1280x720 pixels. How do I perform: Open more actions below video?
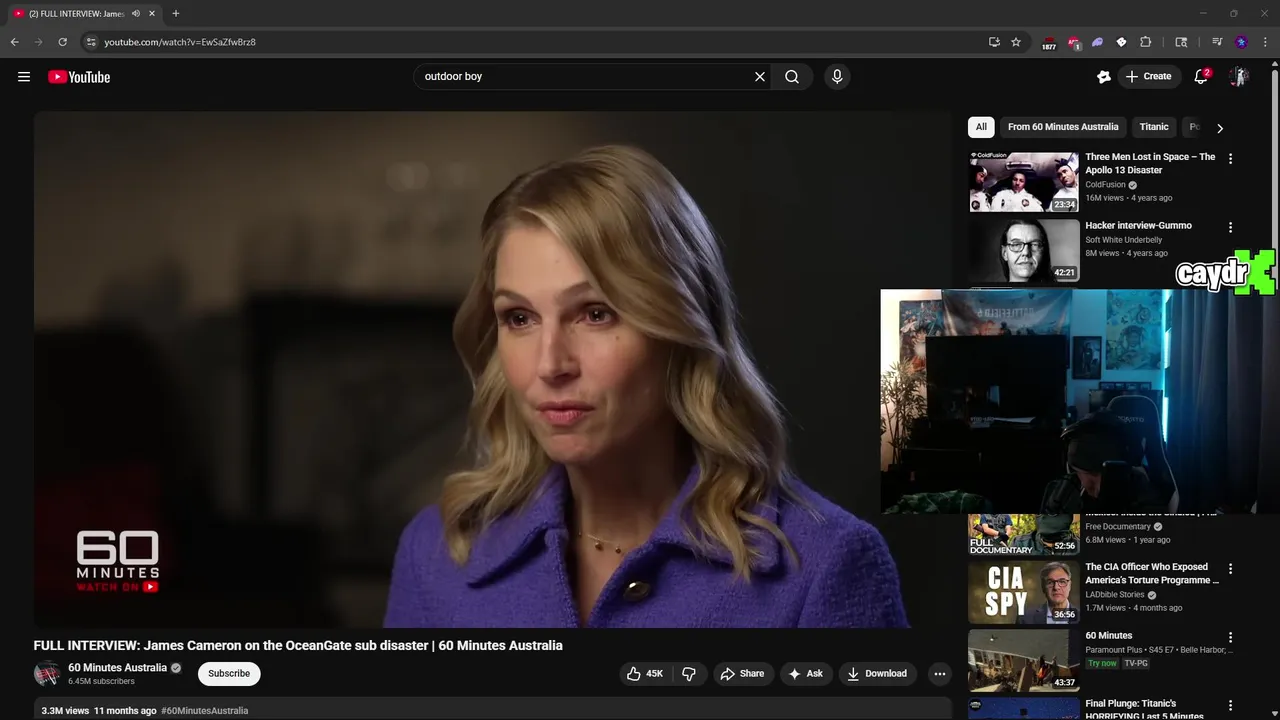click(939, 674)
